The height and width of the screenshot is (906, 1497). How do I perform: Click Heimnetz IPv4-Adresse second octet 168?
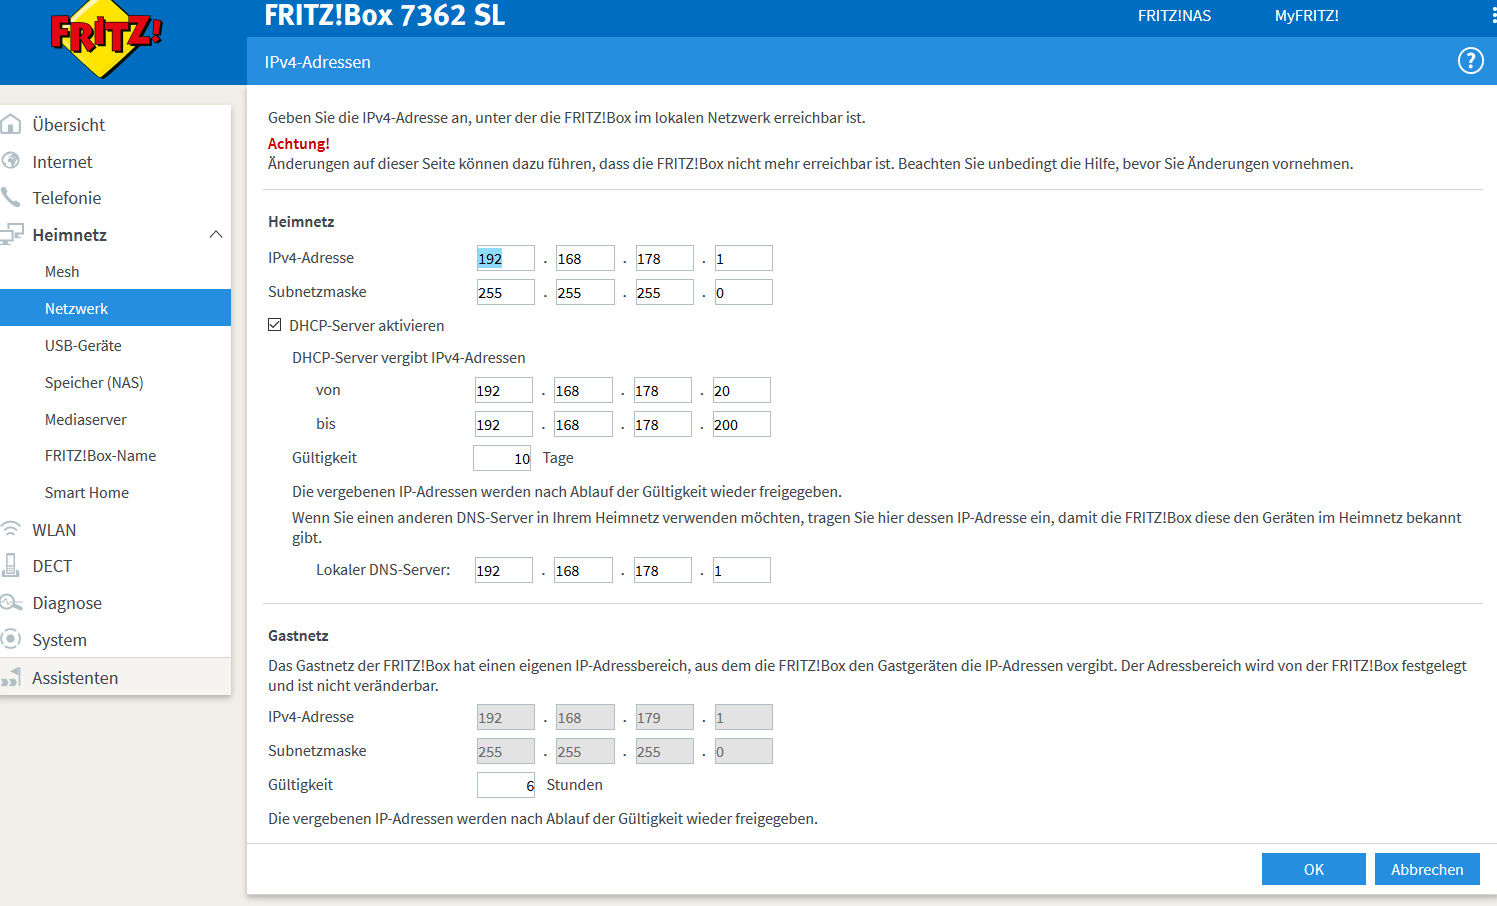click(x=585, y=258)
